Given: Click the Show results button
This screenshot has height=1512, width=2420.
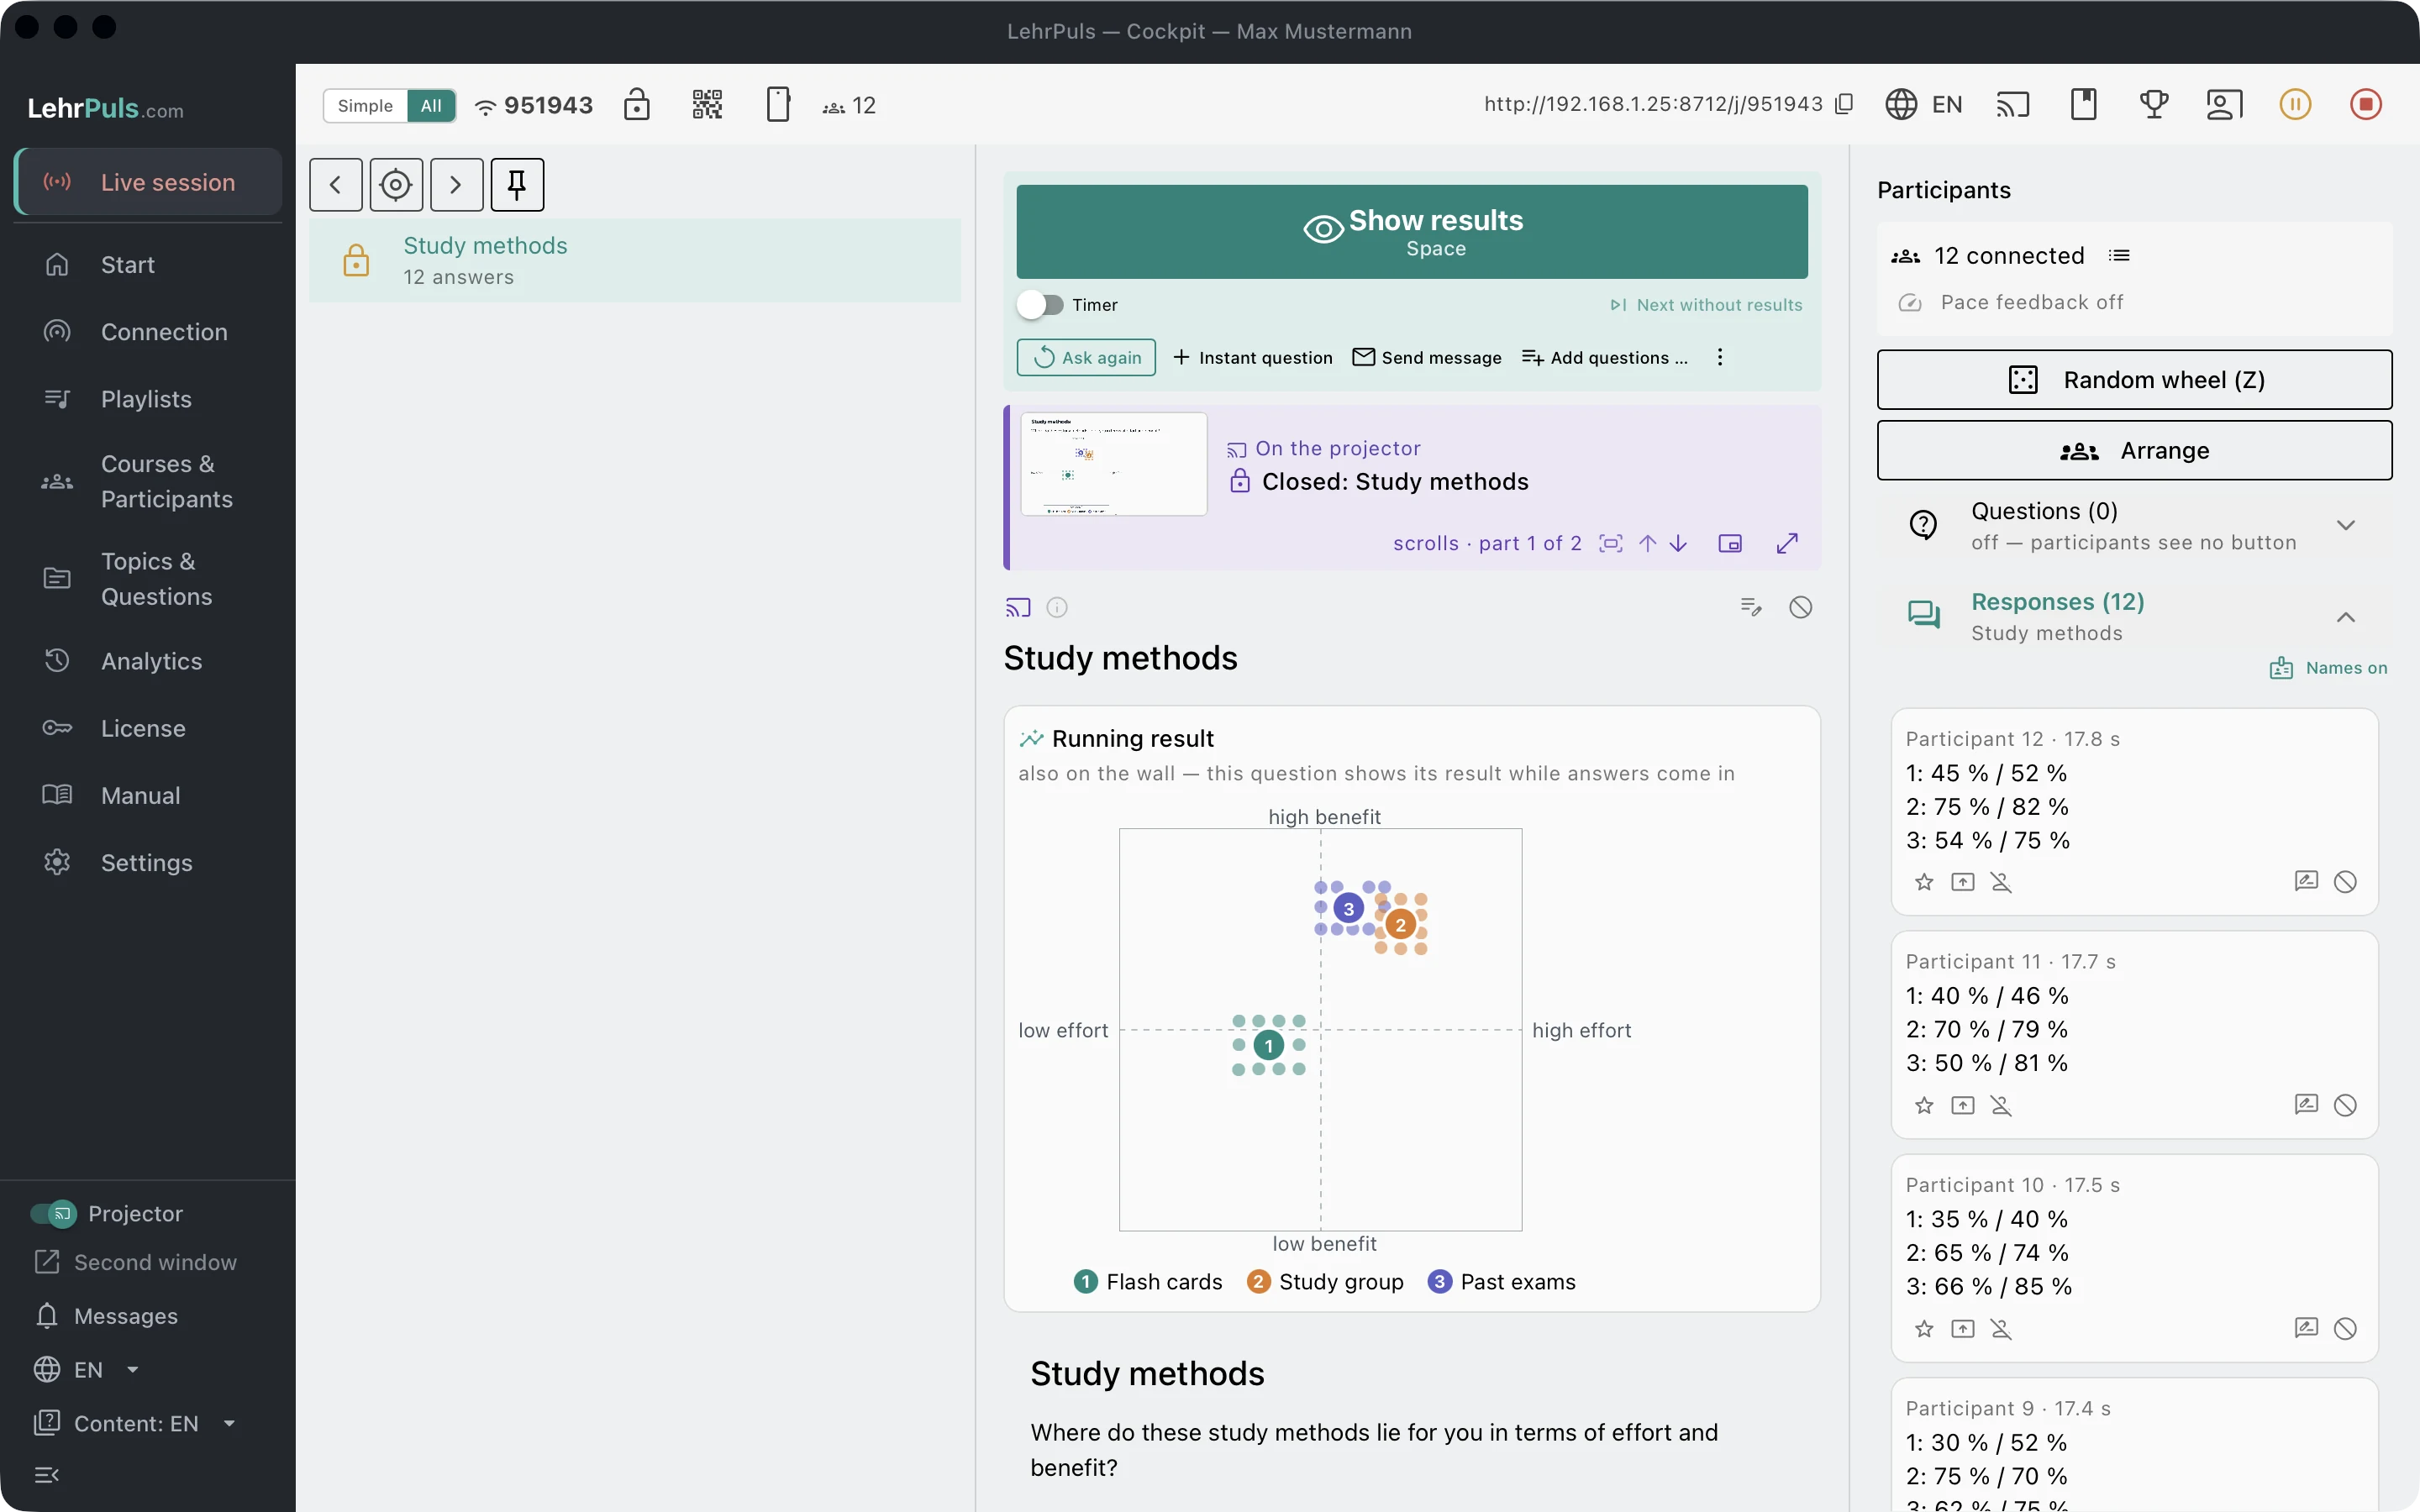Looking at the screenshot, I should point(1412,232).
